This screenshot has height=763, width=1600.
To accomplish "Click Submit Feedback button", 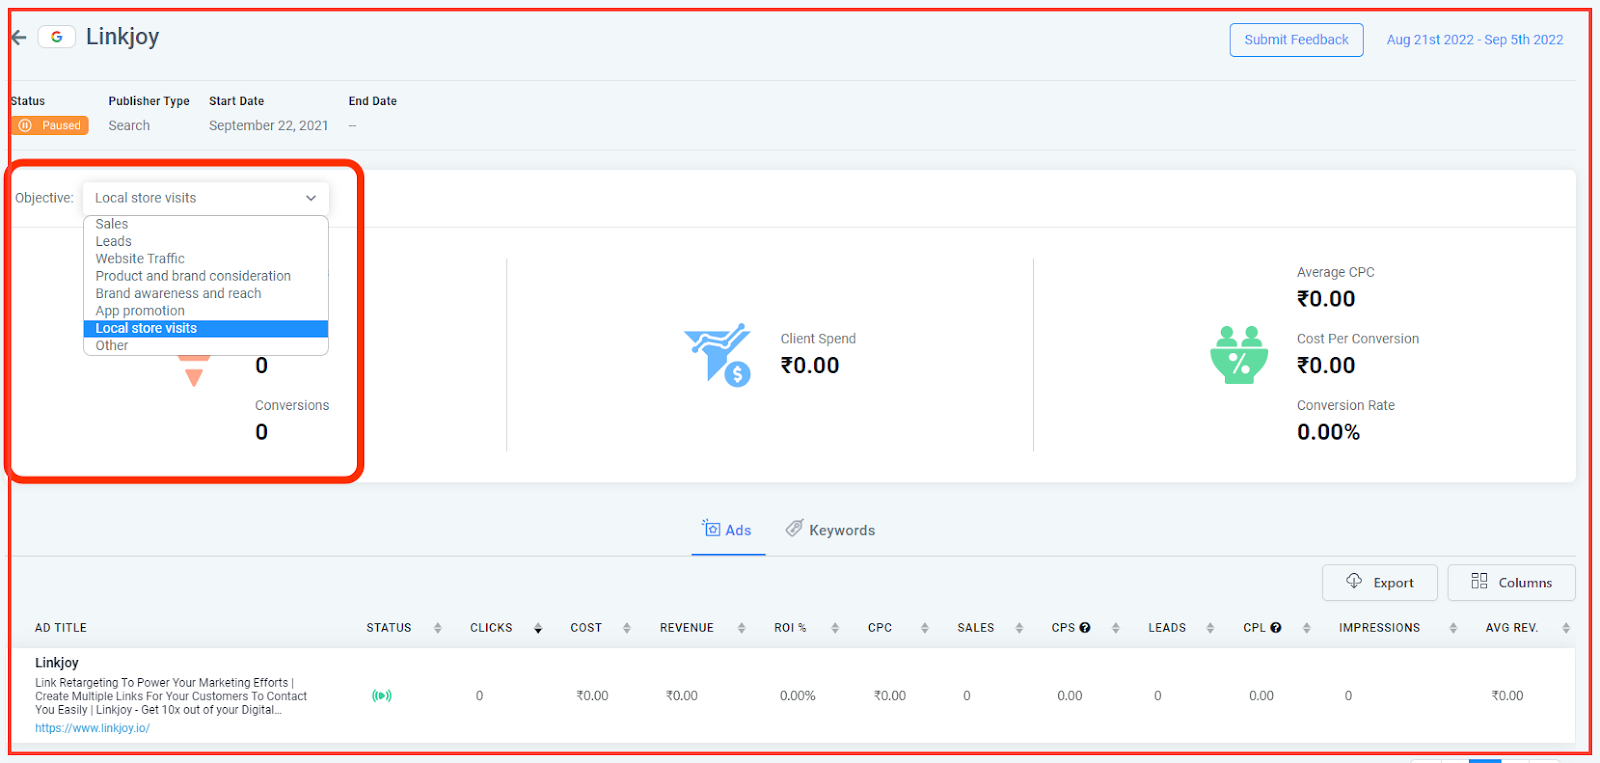I will [x=1296, y=40].
